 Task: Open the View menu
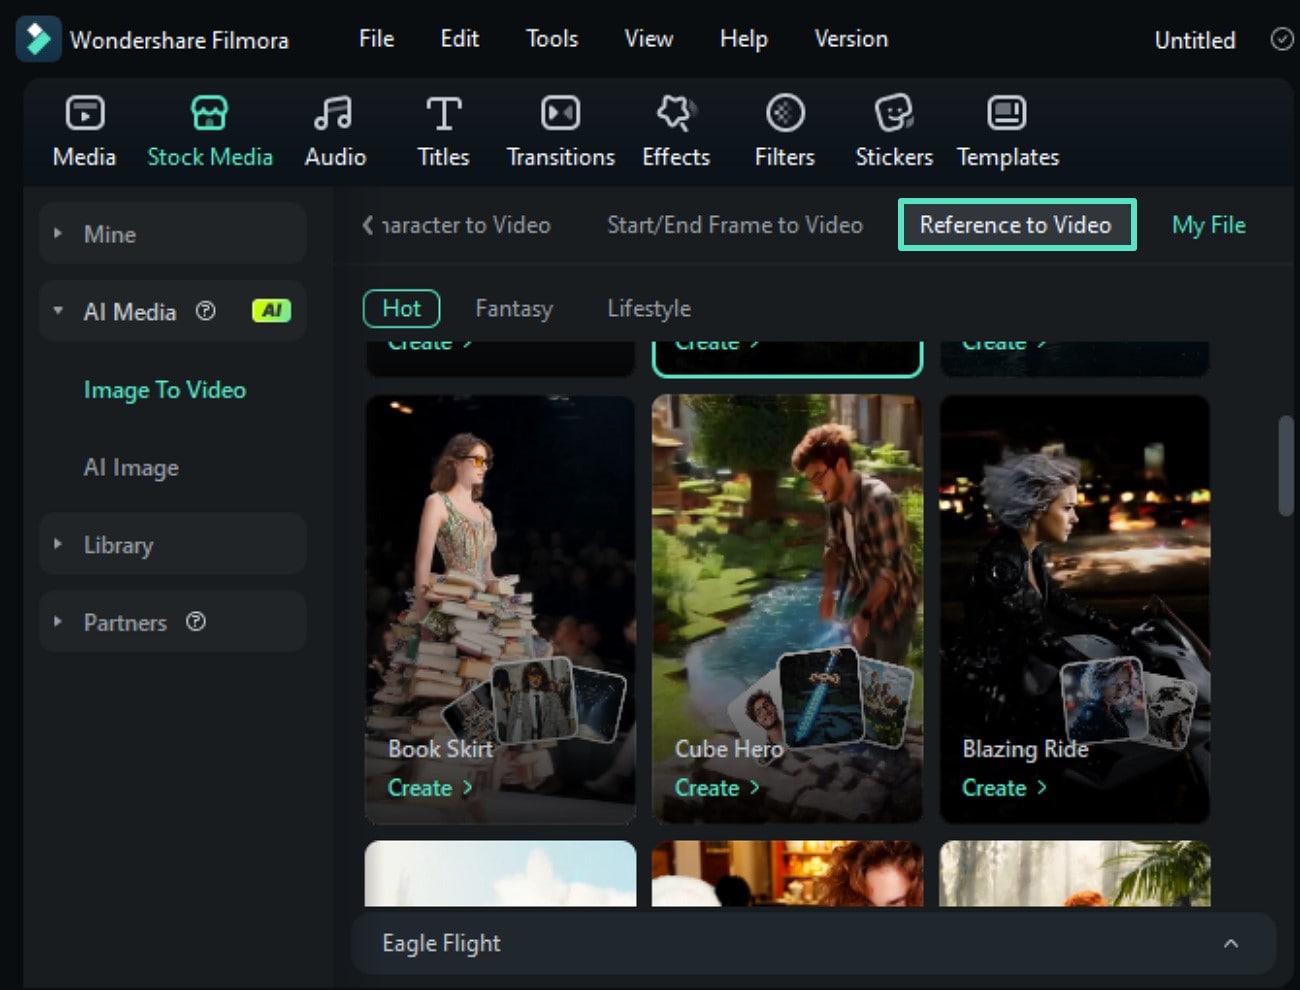click(x=648, y=39)
